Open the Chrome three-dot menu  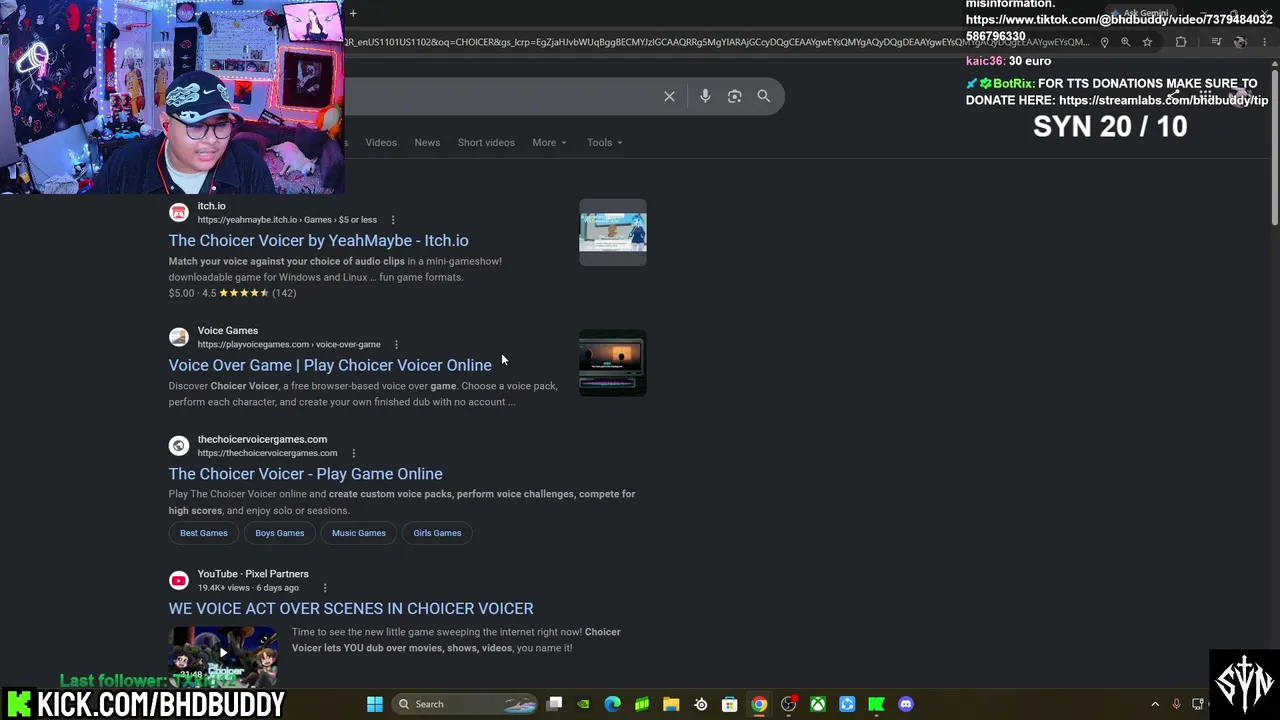1264,42
